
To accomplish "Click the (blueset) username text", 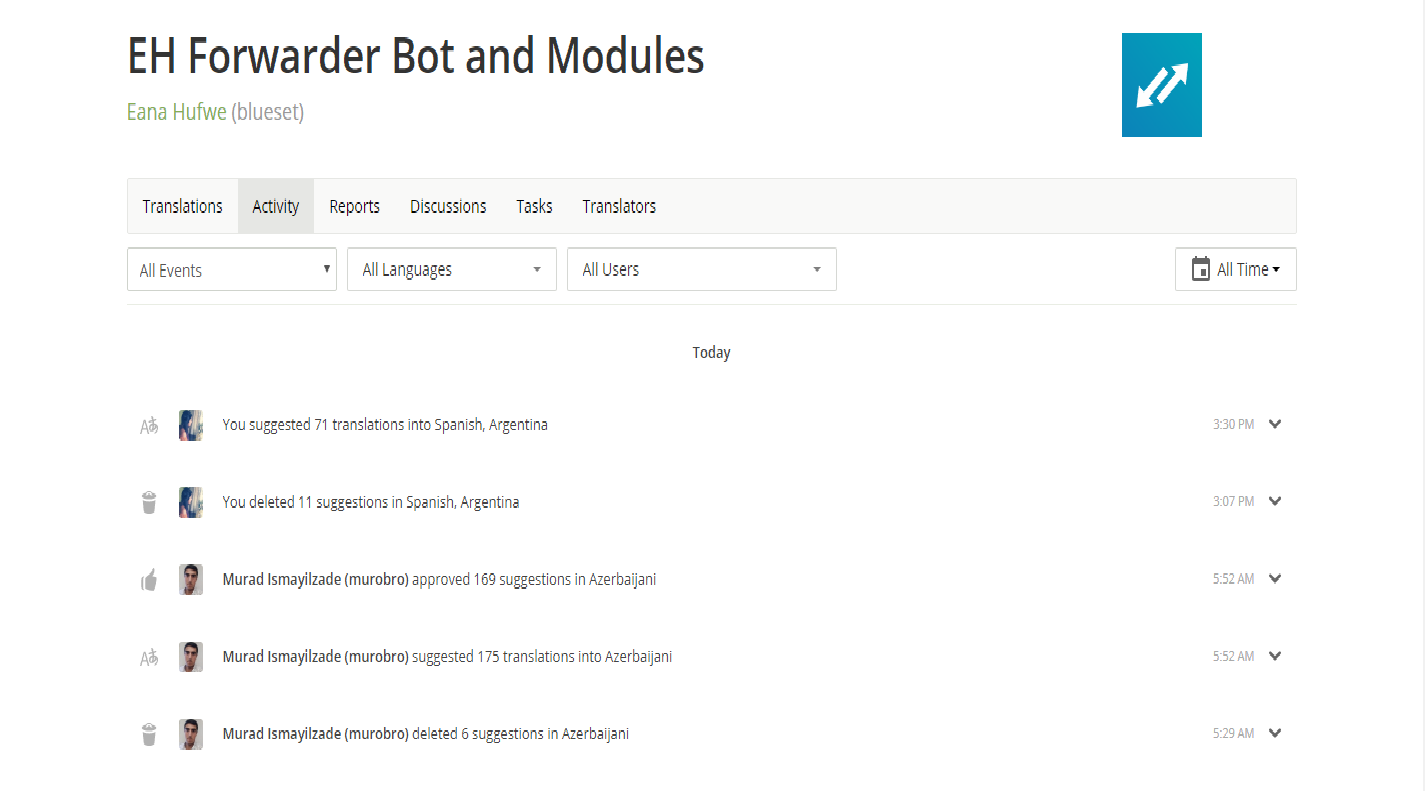I will [x=268, y=112].
